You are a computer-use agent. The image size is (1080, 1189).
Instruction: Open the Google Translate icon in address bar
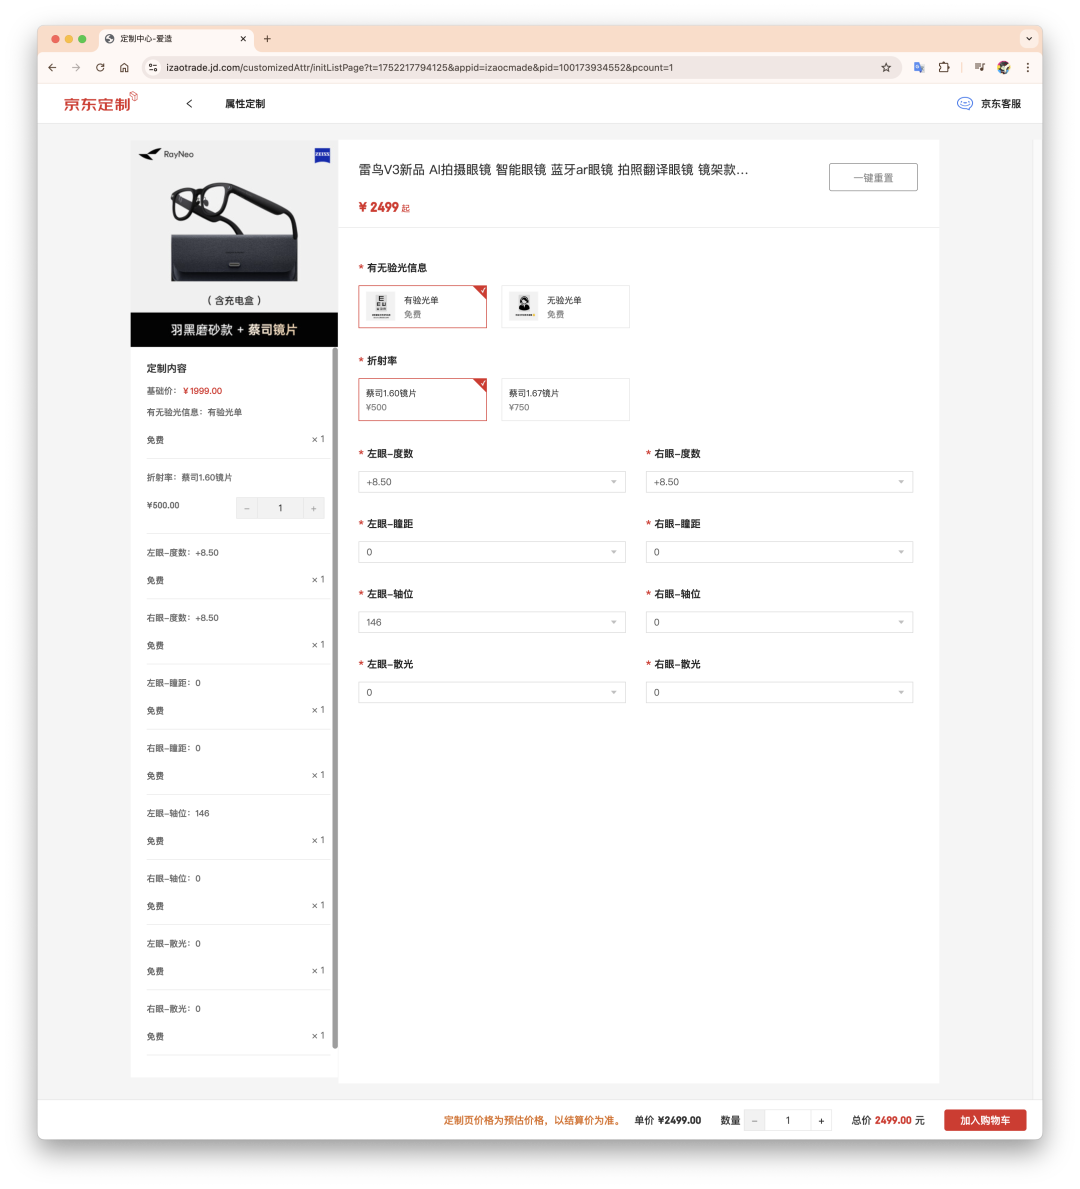[x=919, y=67]
